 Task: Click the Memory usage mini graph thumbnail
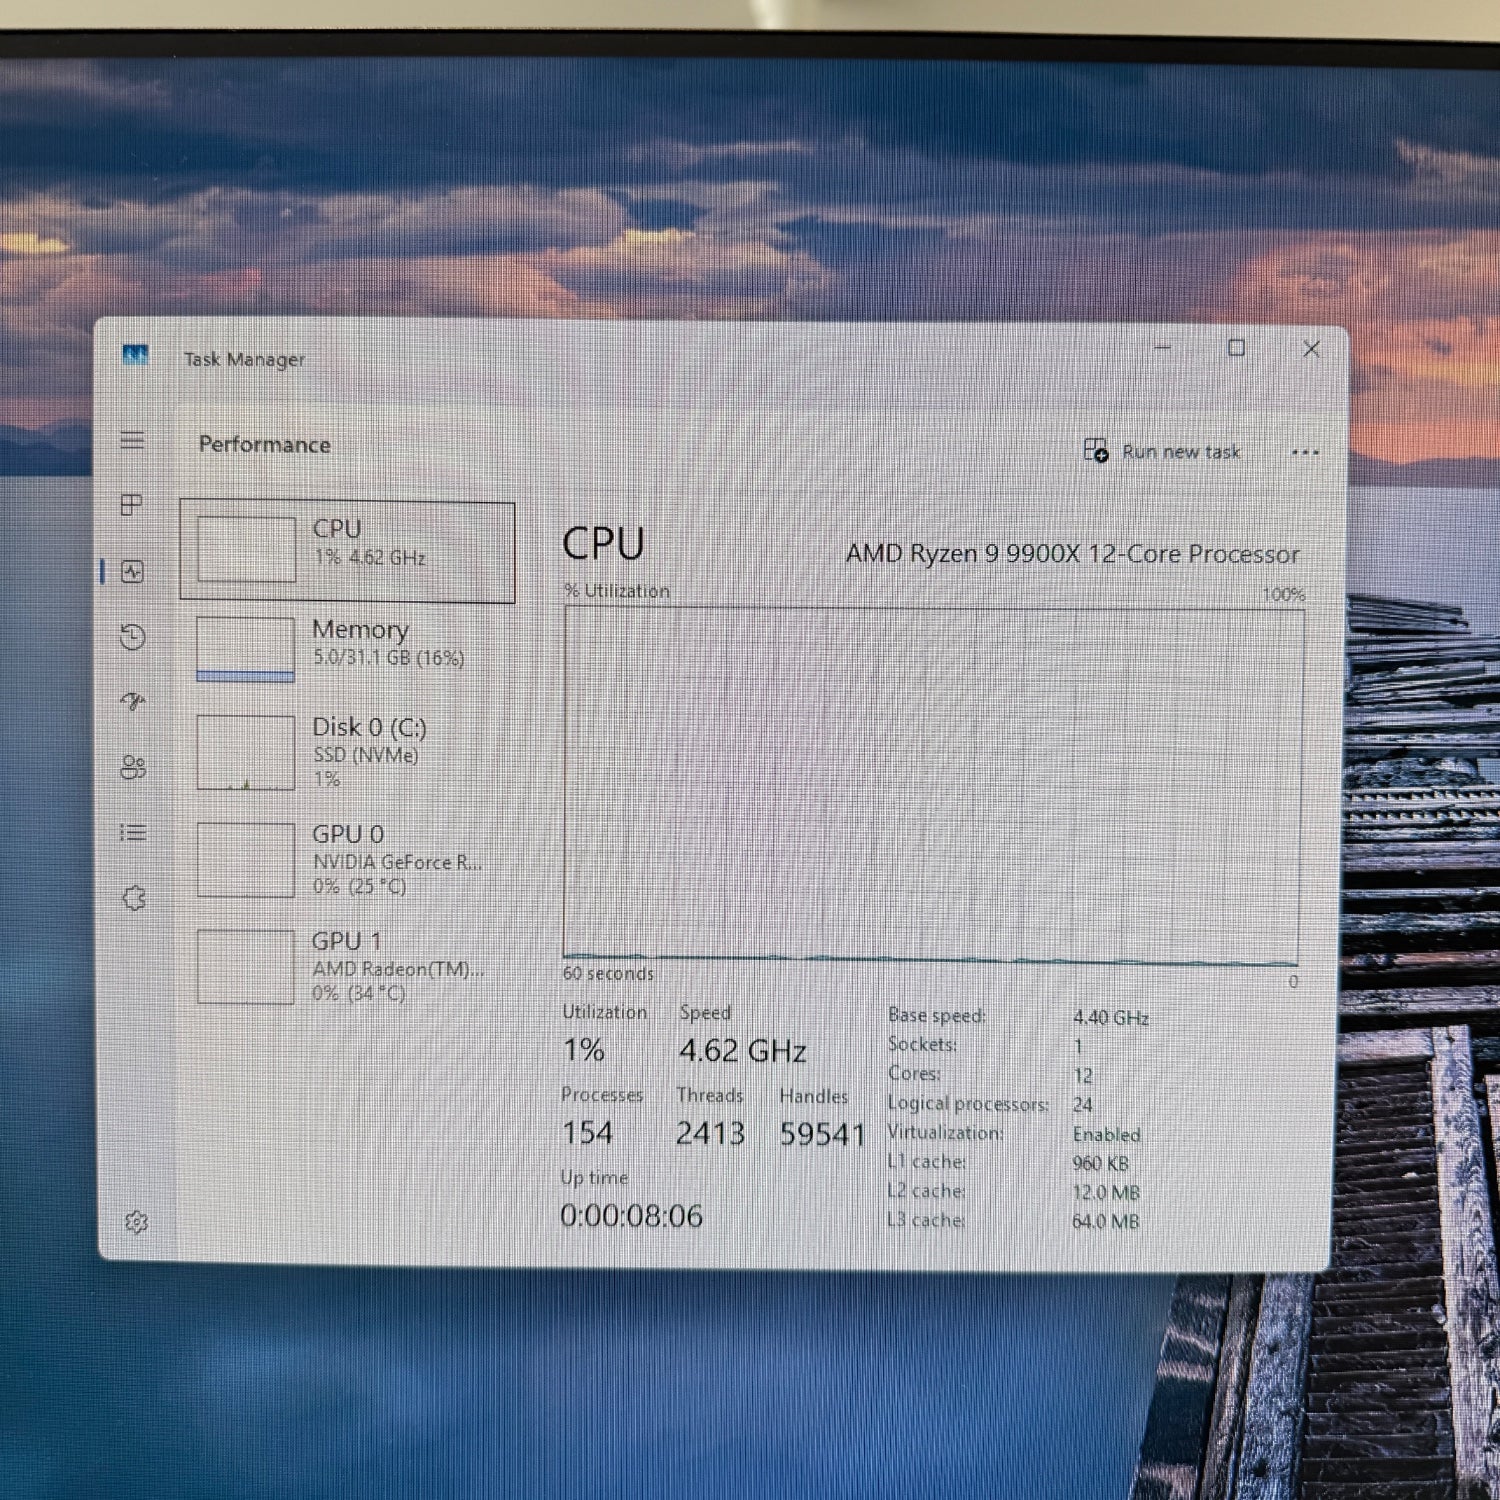pyautogui.click(x=246, y=650)
